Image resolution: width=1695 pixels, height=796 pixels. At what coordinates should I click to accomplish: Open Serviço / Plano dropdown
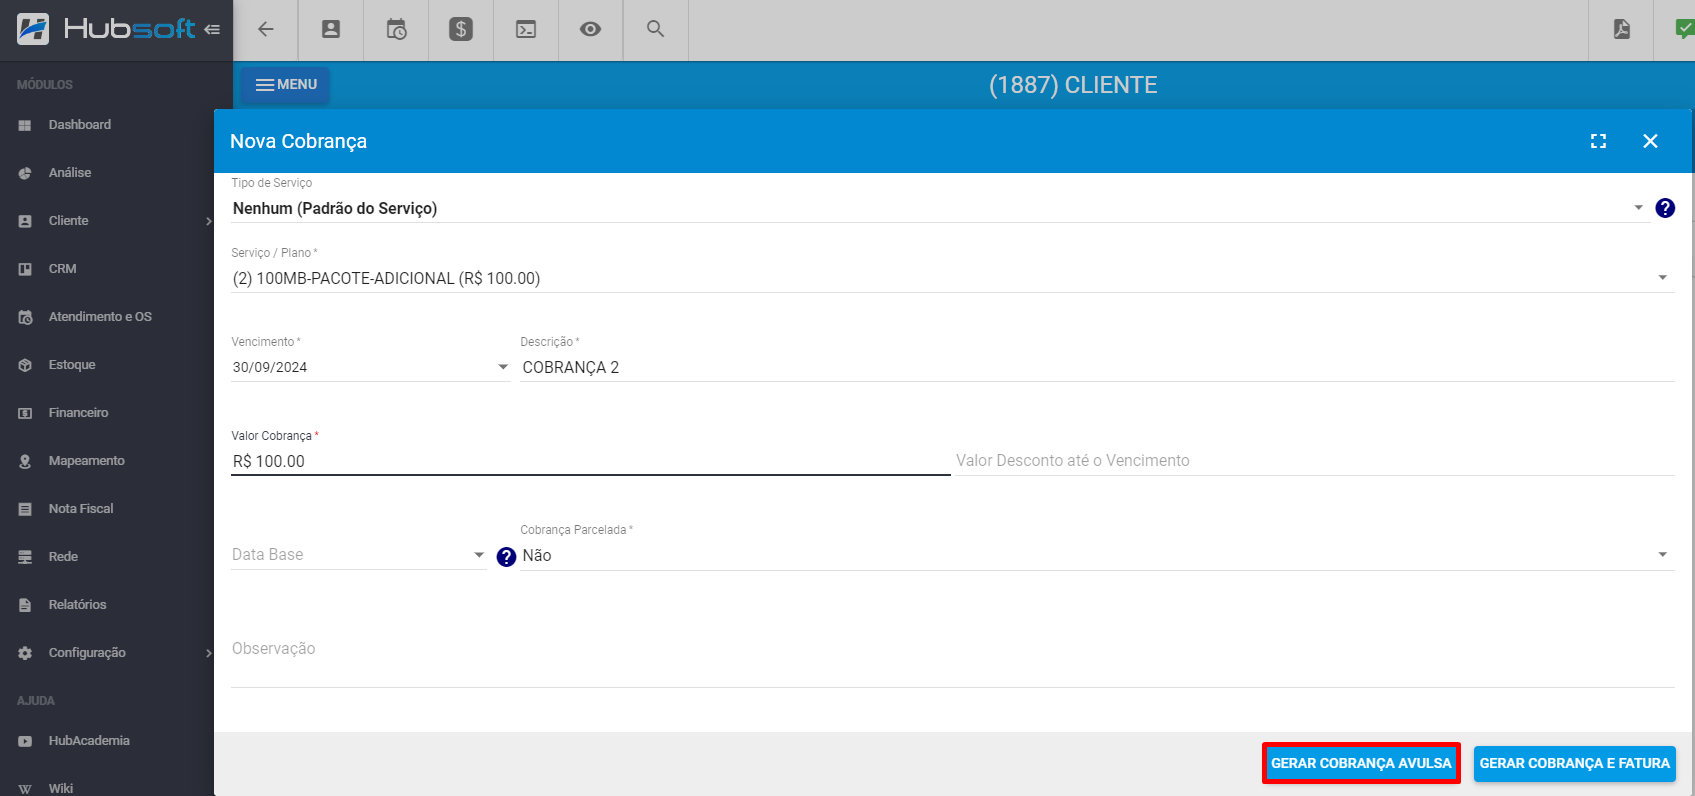(x=952, y=278)
